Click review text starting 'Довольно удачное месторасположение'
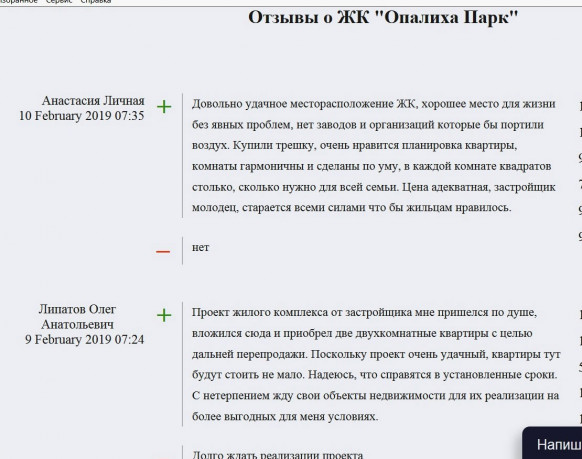The height and width of the screenshot is (459, 582). pyautogui.click(x=374, y=155)
